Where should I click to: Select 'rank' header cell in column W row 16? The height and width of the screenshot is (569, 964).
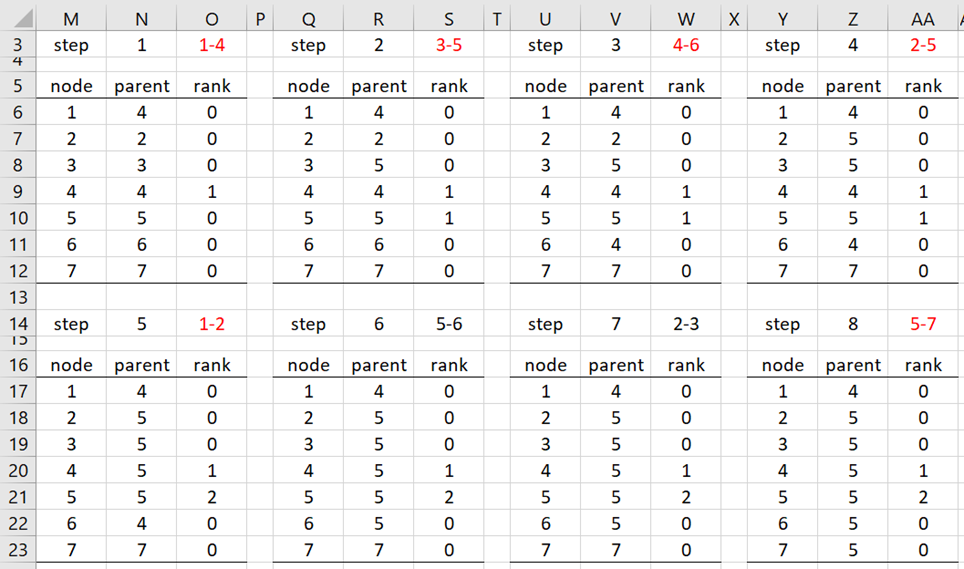tap(686, 365)
